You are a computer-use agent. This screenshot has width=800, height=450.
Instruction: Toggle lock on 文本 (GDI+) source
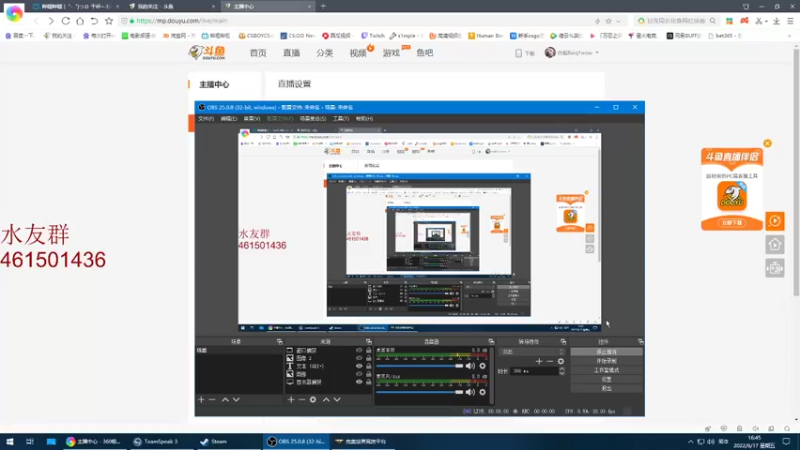368,366
